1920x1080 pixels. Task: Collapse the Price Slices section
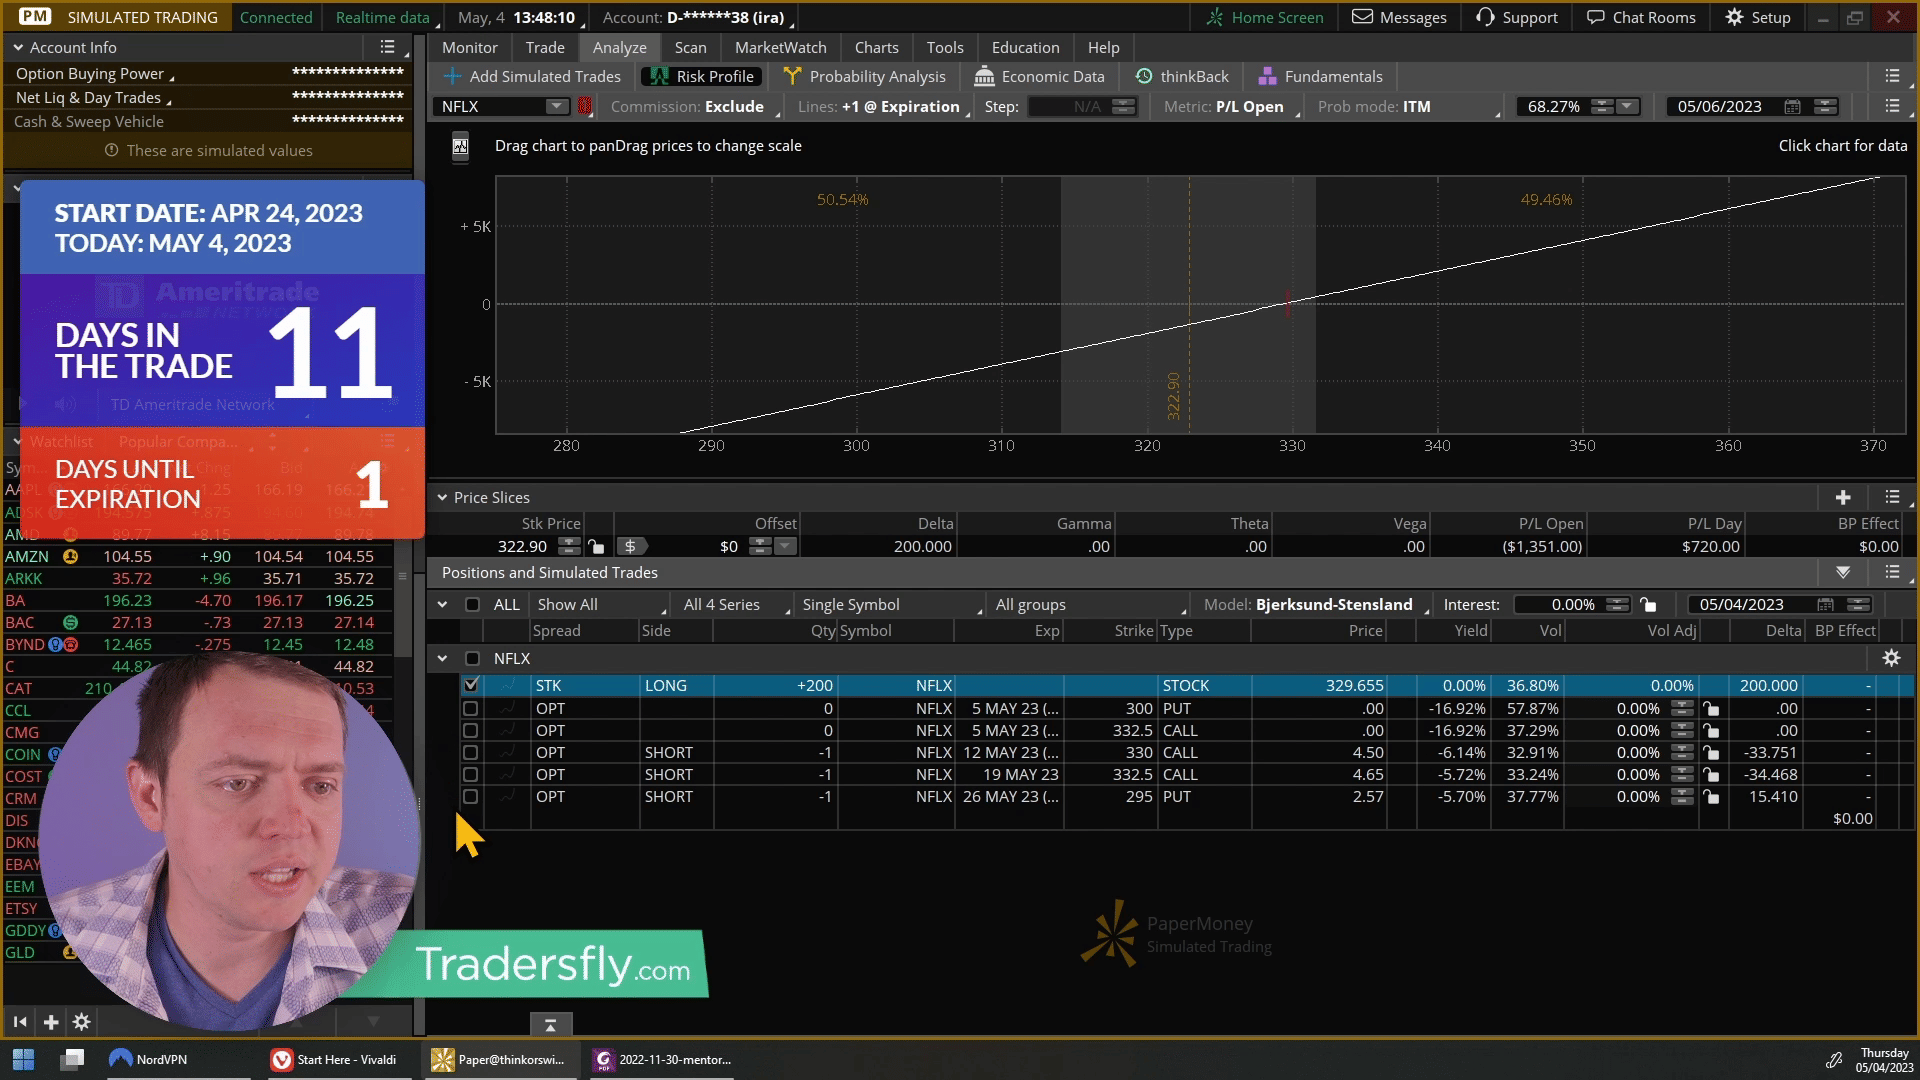(x=442, y=498)
